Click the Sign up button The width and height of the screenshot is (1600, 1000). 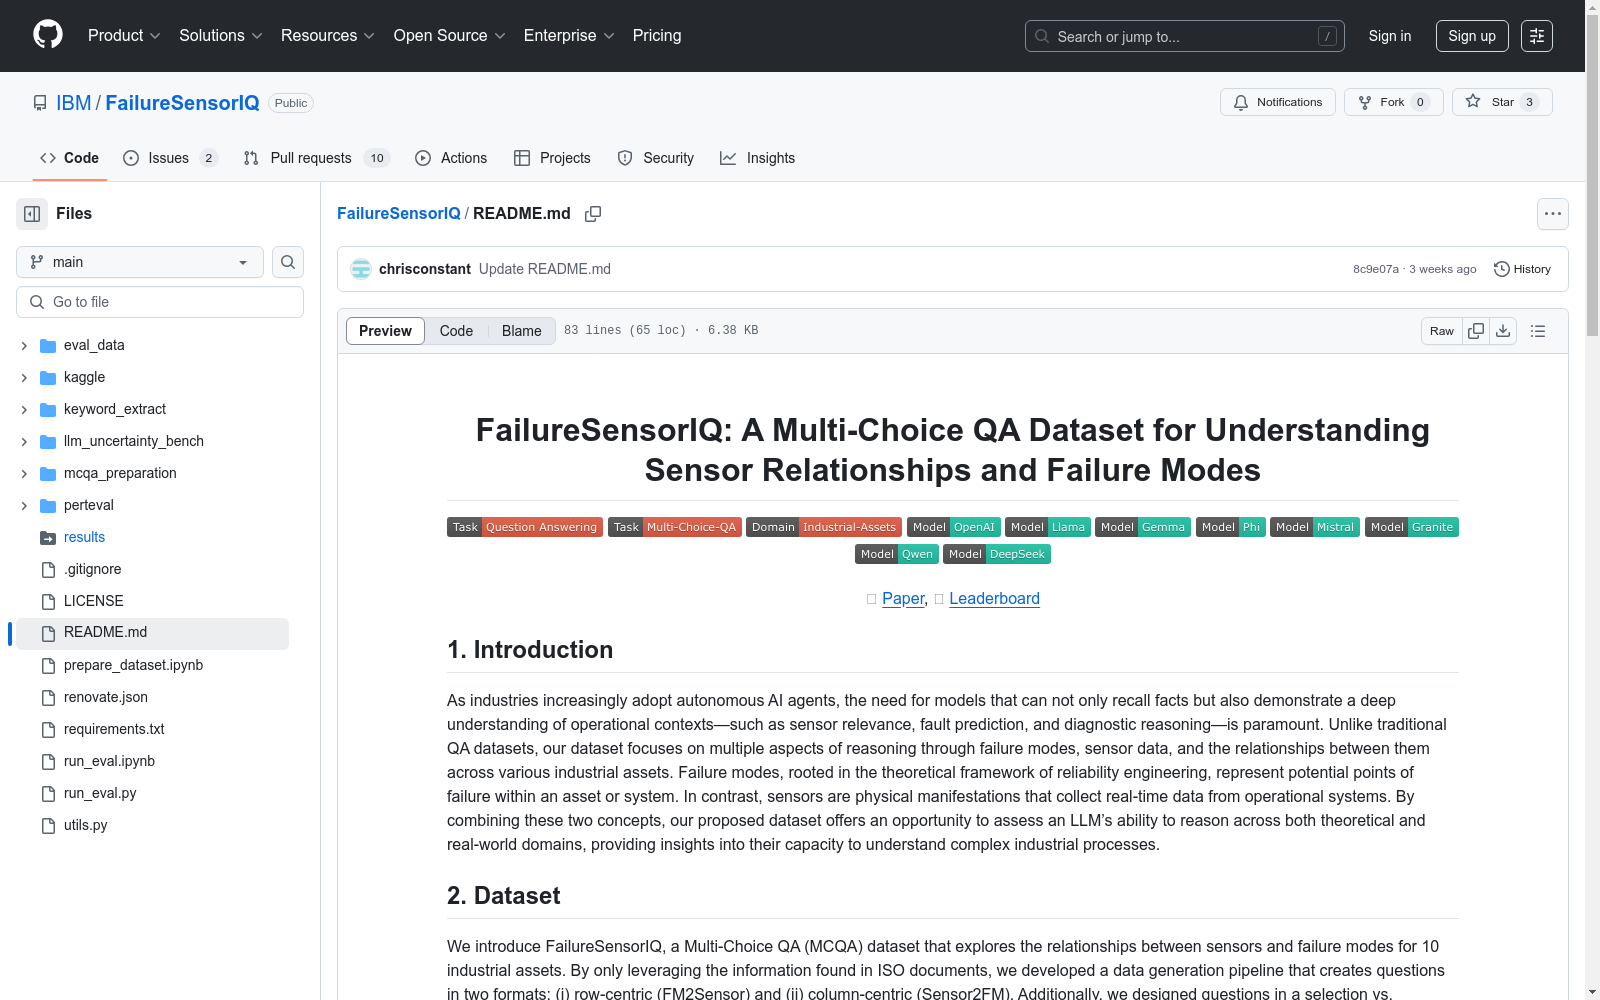tap(1471, 35)
